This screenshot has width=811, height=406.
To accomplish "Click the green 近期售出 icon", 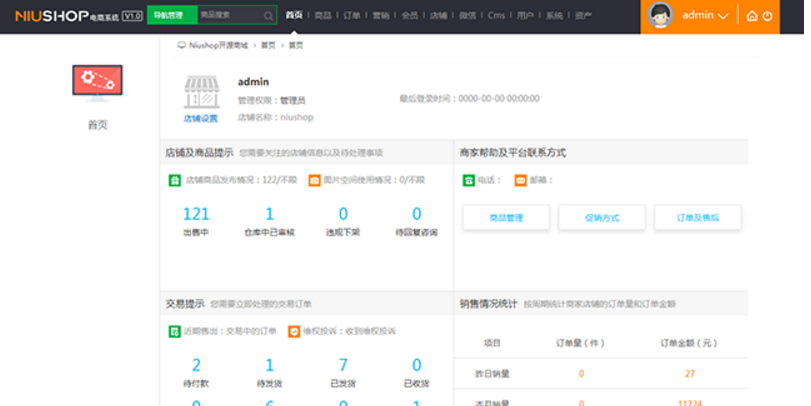I will [175, 331].
